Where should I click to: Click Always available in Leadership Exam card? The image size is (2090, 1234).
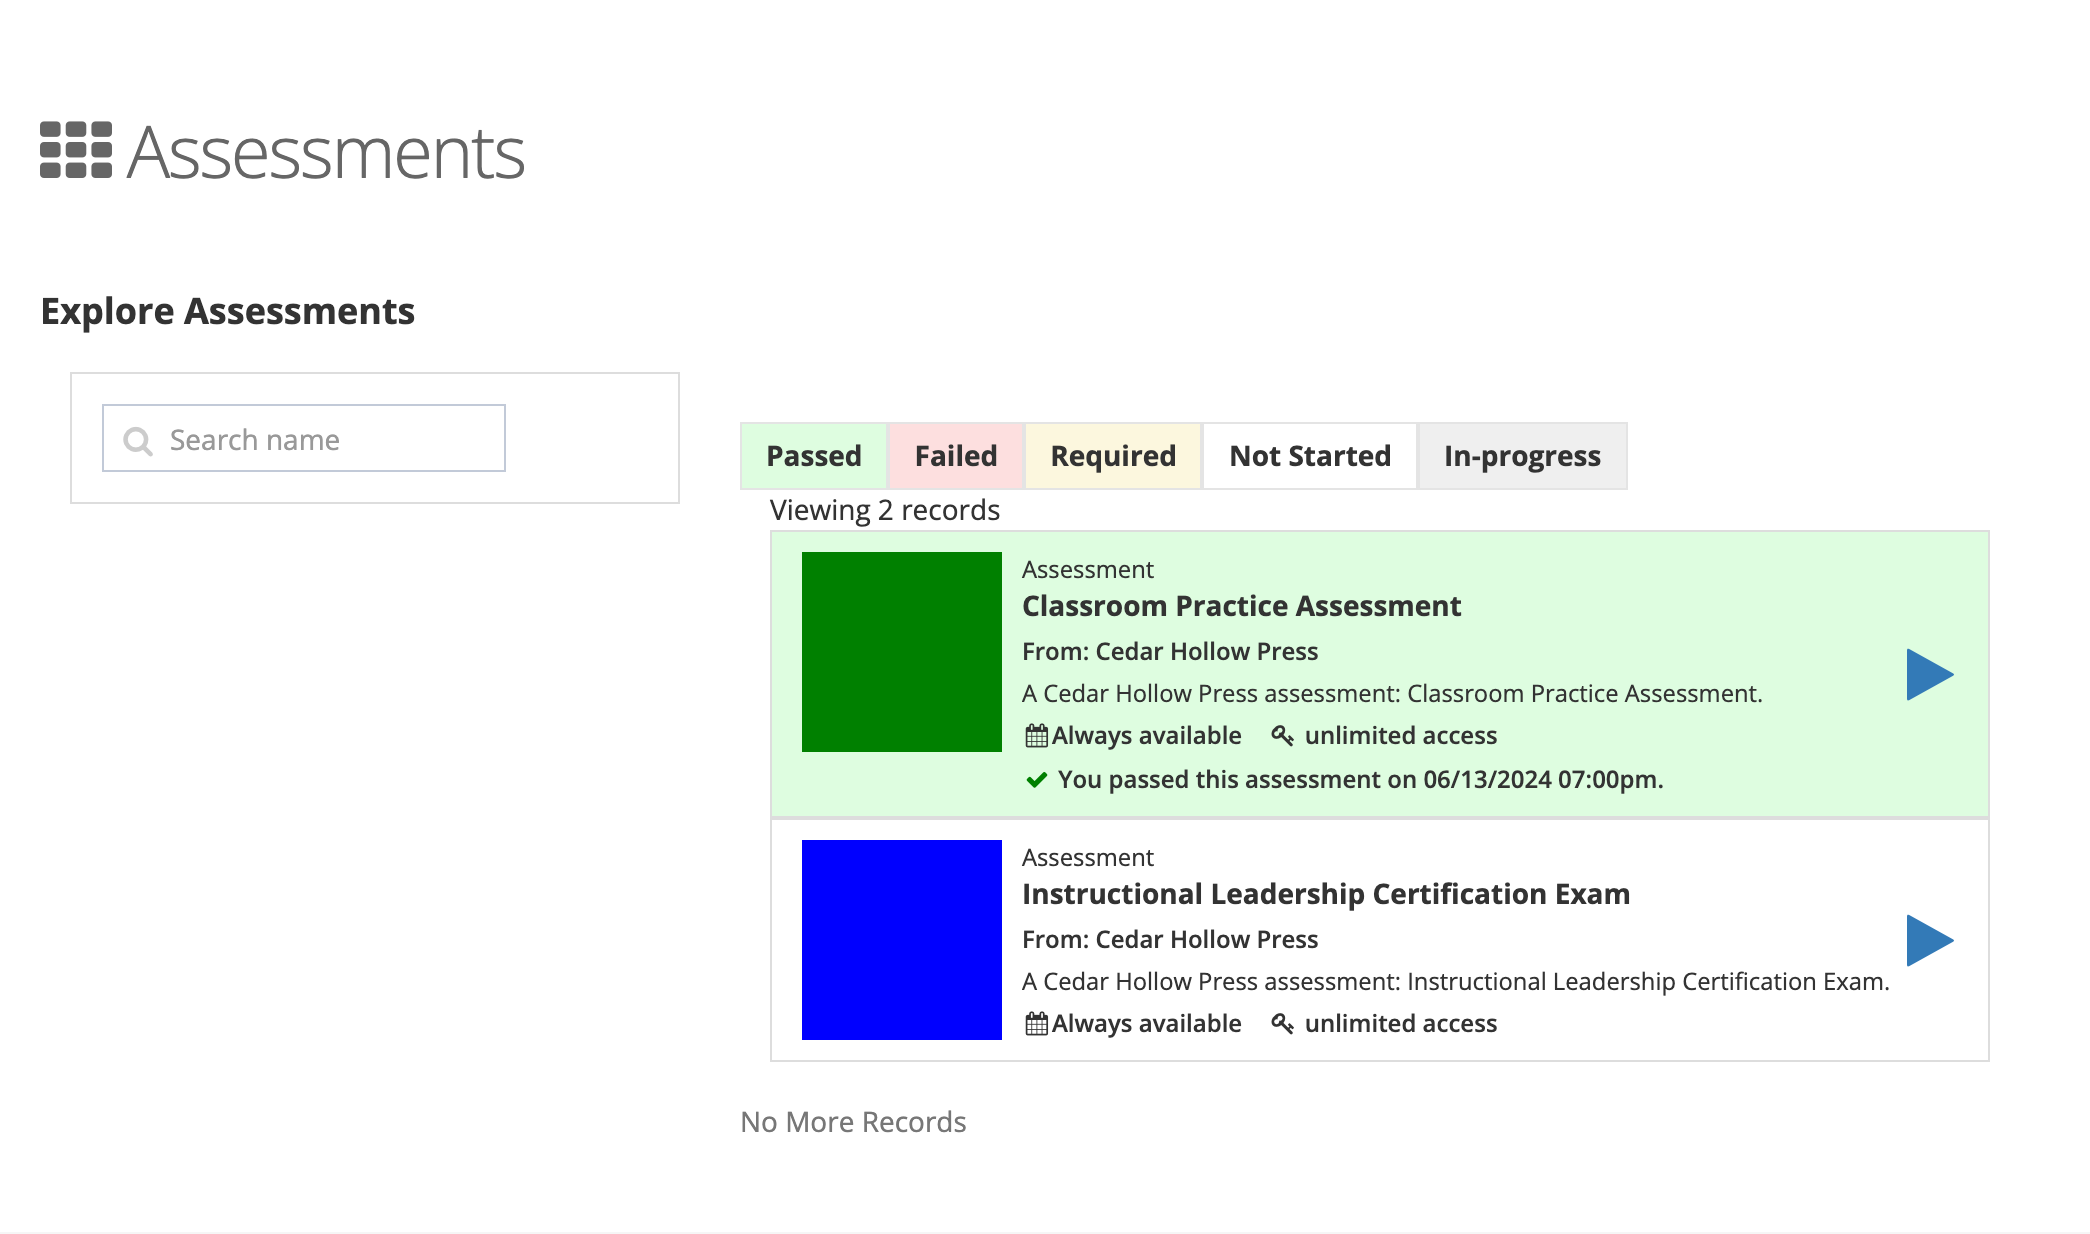coord(1146,1024)
